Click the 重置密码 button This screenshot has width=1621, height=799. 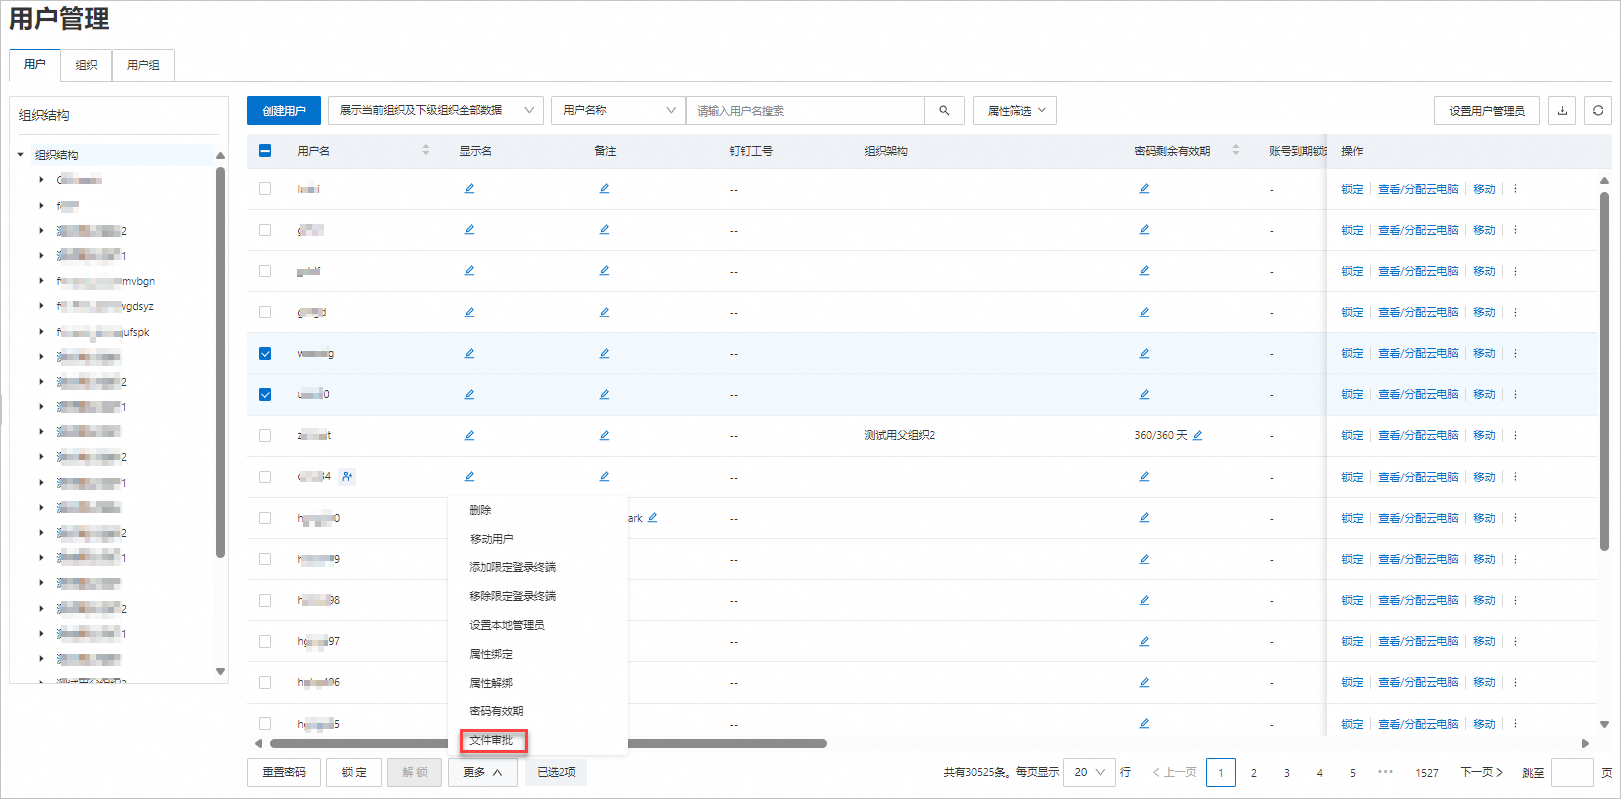pos(284,772)
